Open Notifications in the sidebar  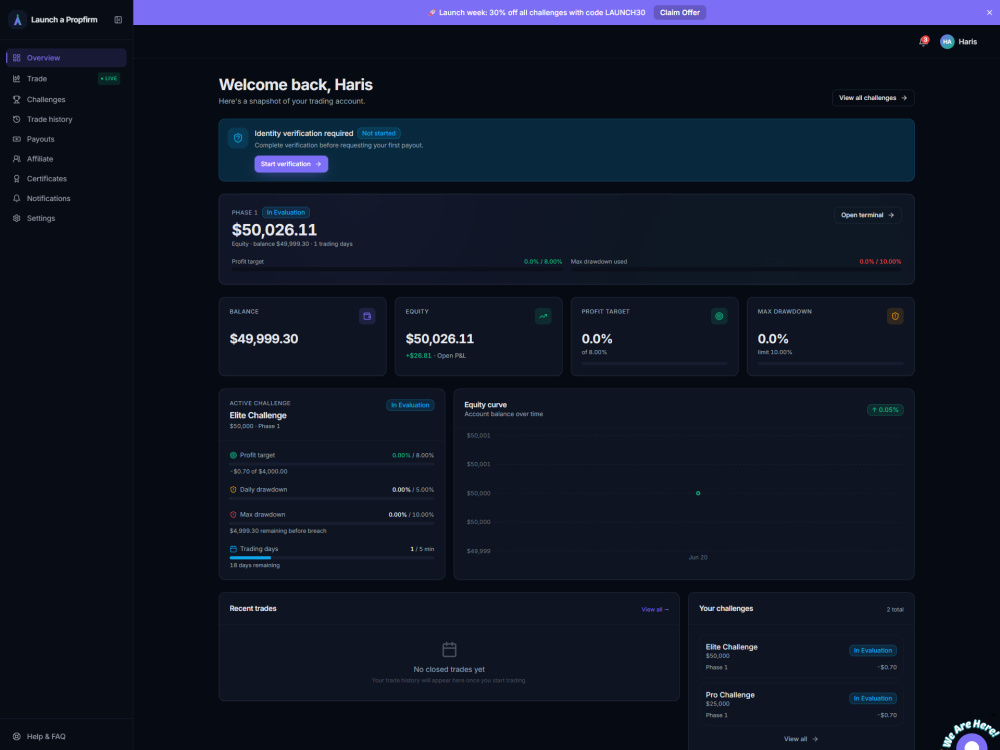tap(66, 198)
